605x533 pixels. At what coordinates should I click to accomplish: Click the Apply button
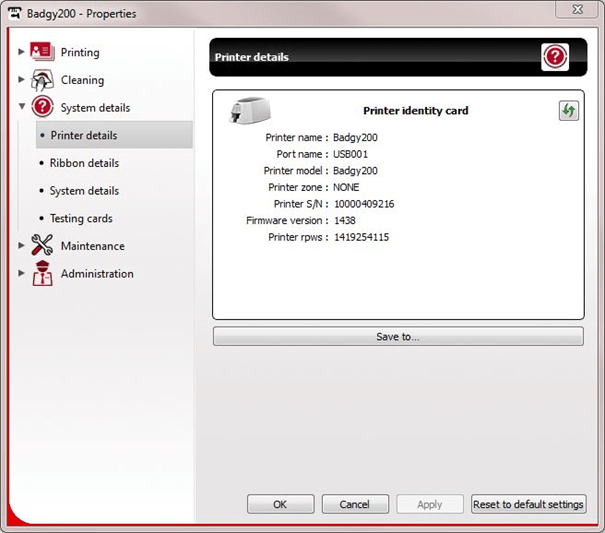coord(430,504)
